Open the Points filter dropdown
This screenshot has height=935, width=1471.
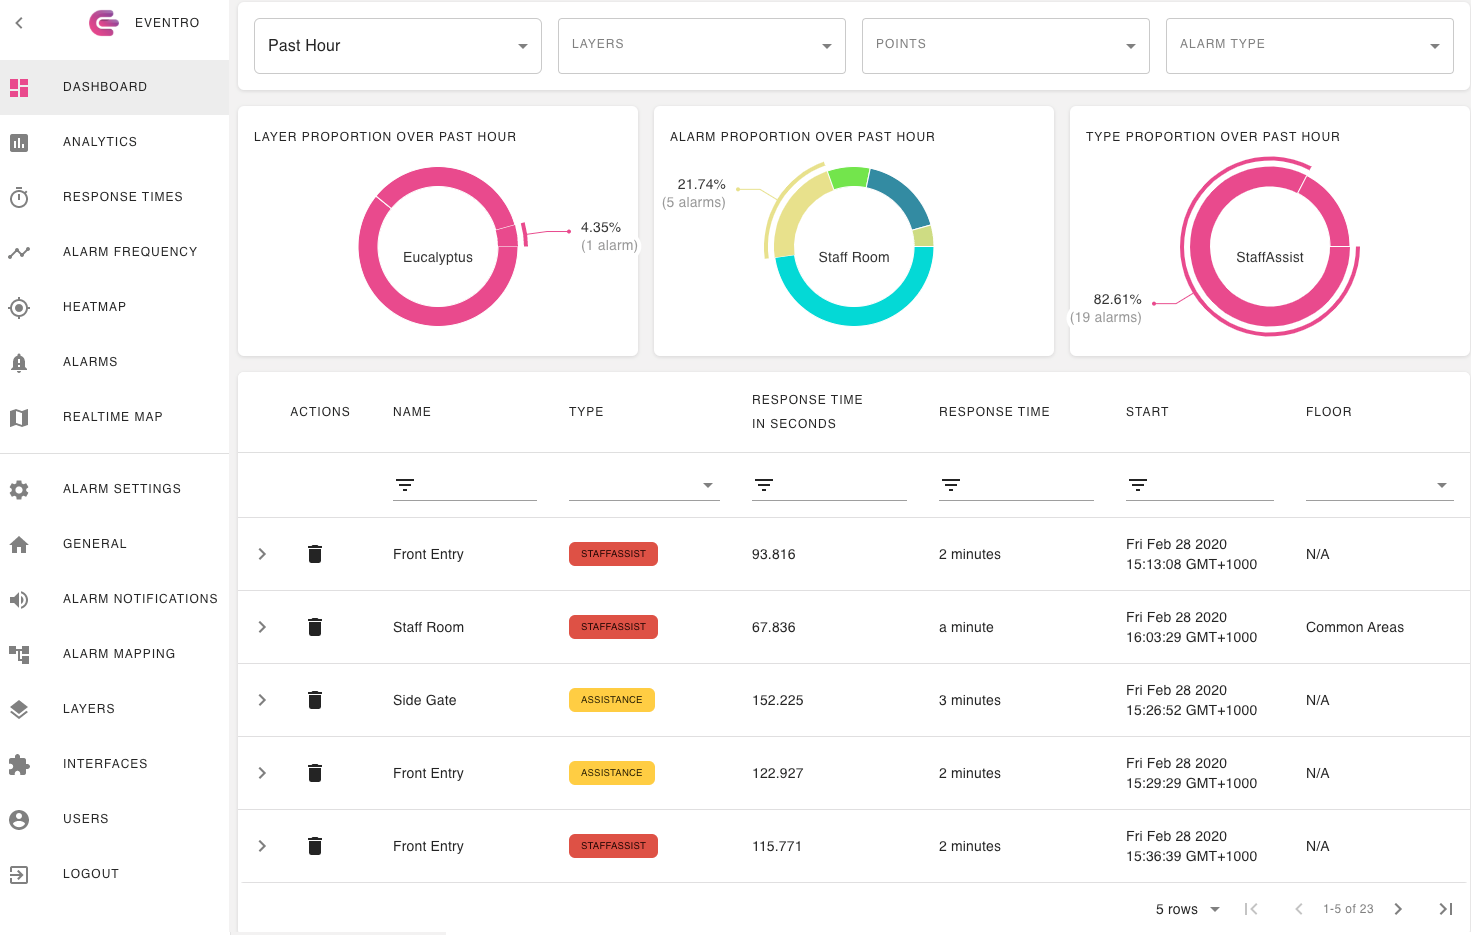(1006, 46)
